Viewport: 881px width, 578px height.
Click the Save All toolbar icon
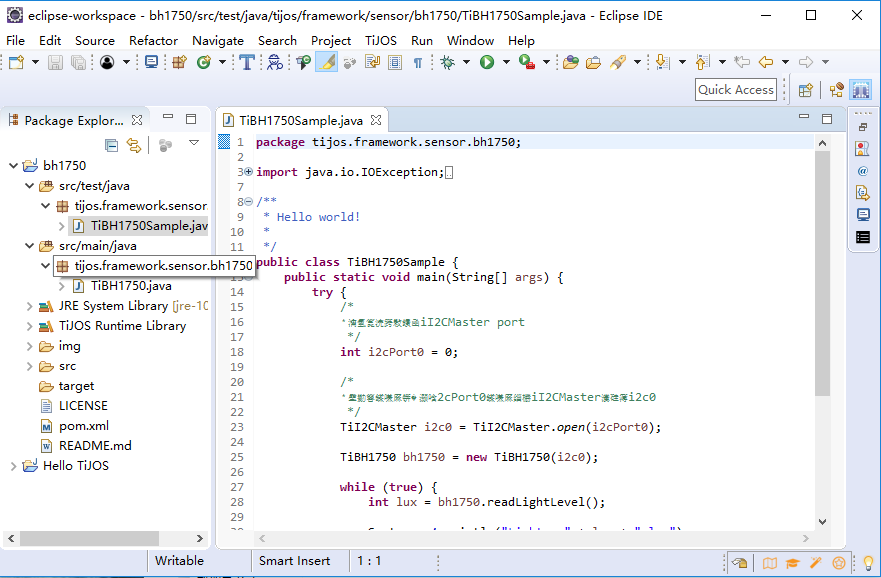(79, 62)
